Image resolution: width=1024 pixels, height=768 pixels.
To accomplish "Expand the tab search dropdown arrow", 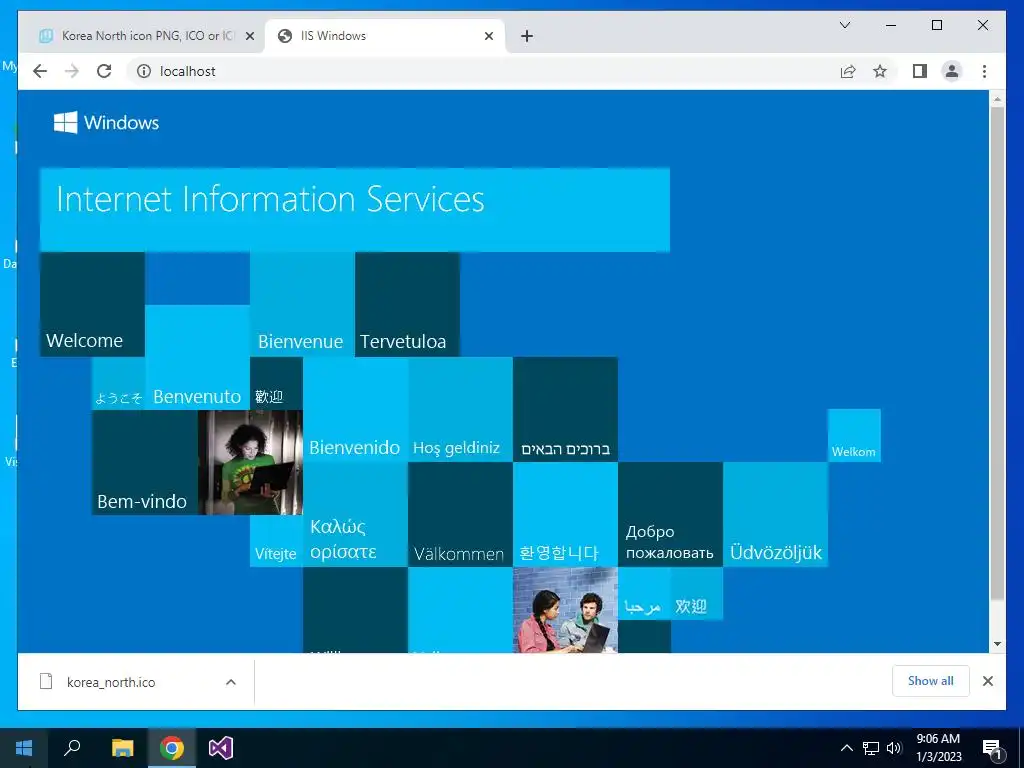I will click(x=844, y=25).
